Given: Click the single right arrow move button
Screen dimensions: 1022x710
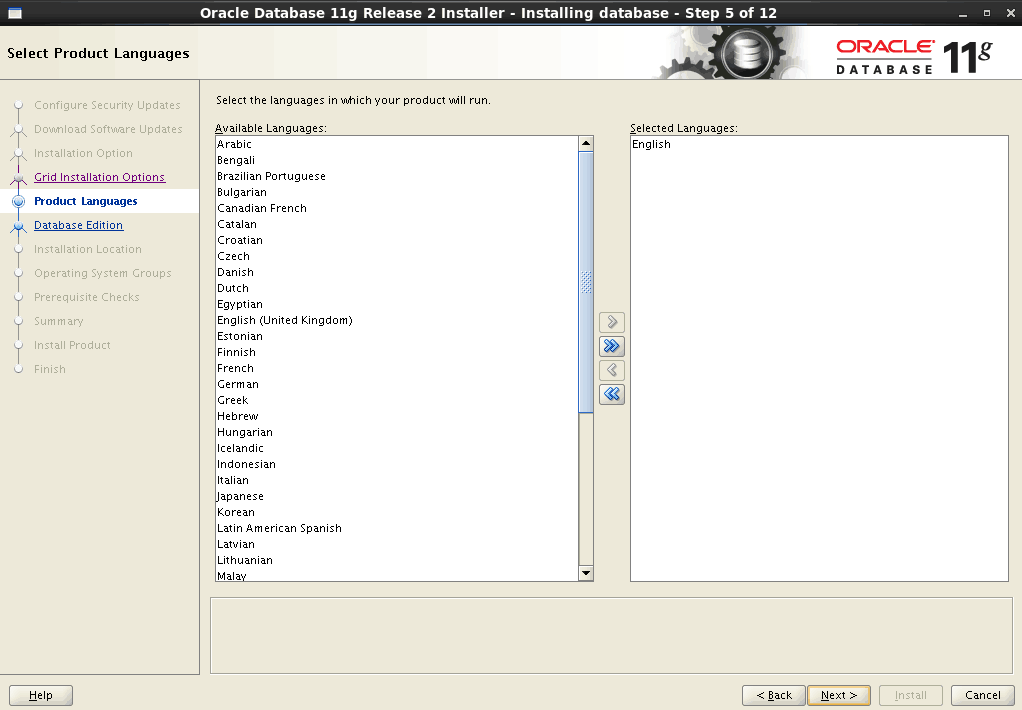Looking at the screenshot, I should (x=611, y=322).
